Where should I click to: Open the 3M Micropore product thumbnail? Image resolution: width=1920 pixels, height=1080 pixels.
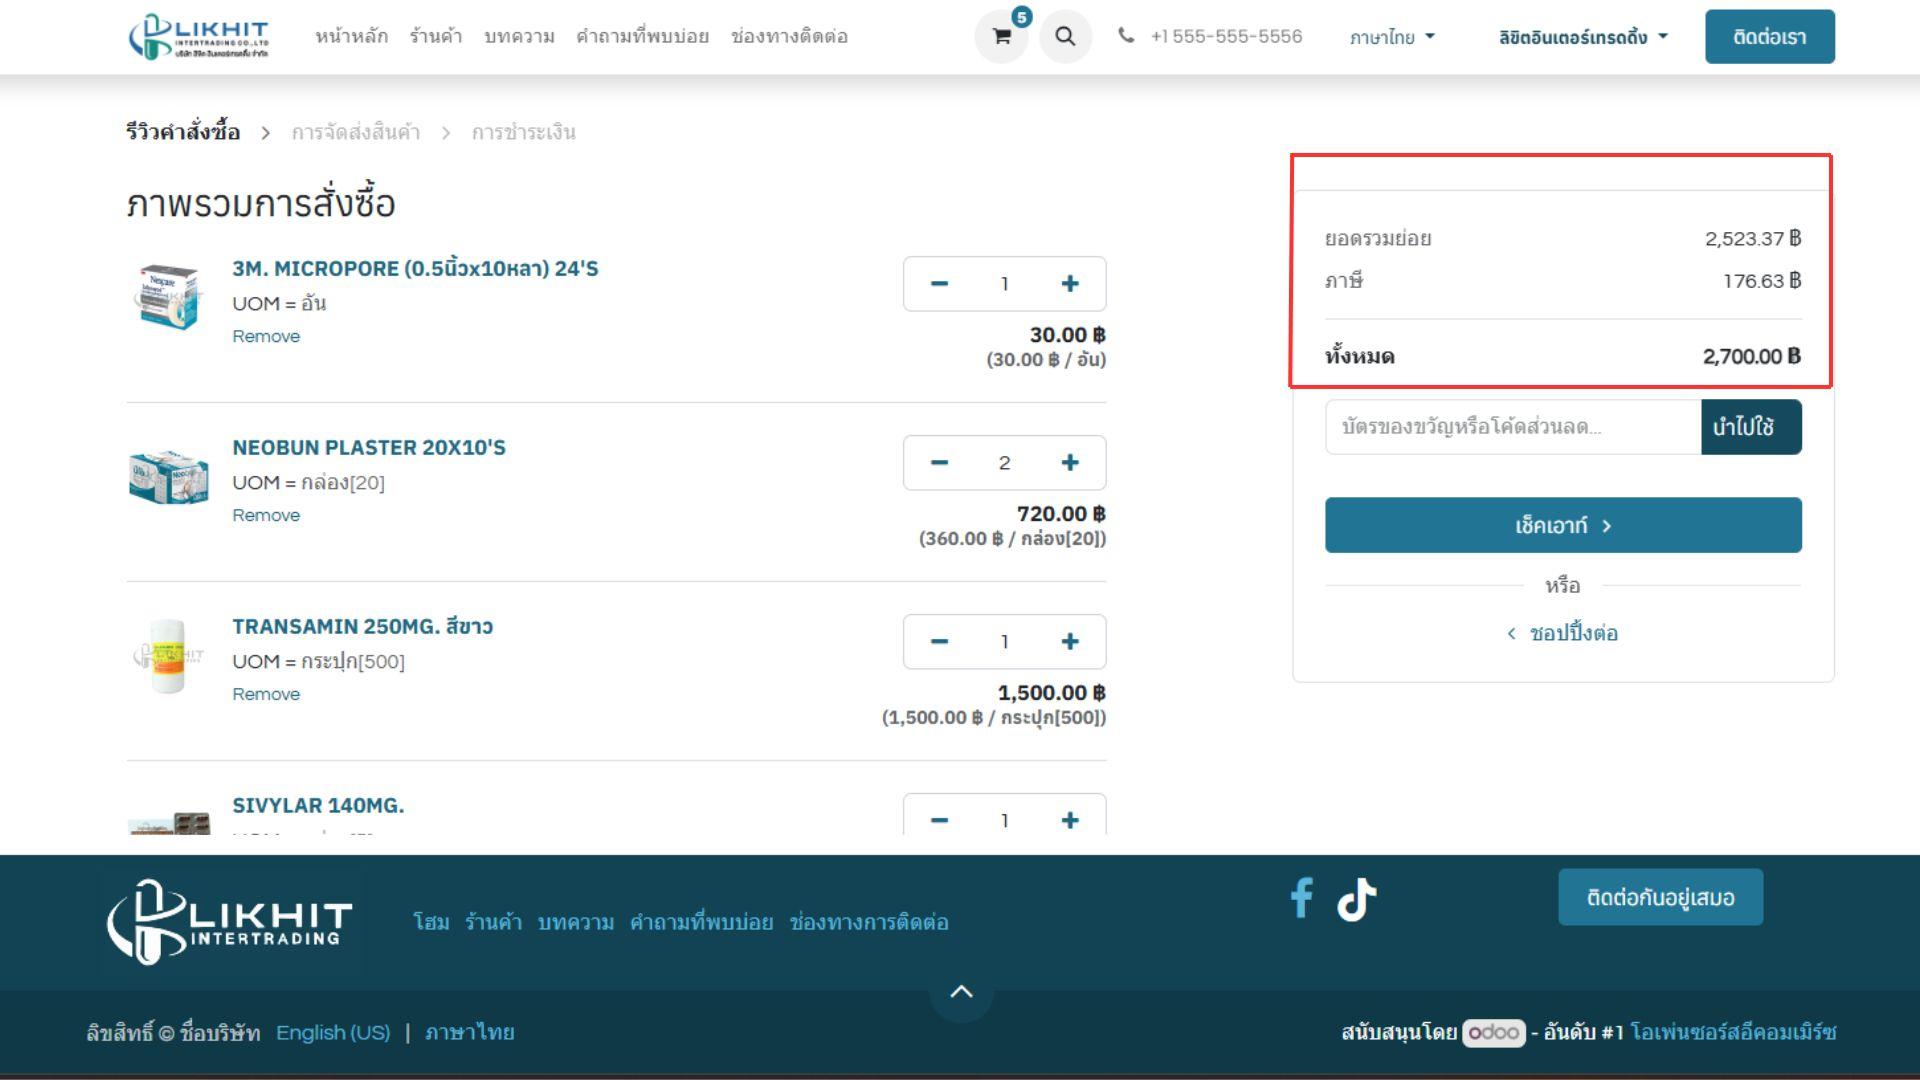(x=168, y=296)
